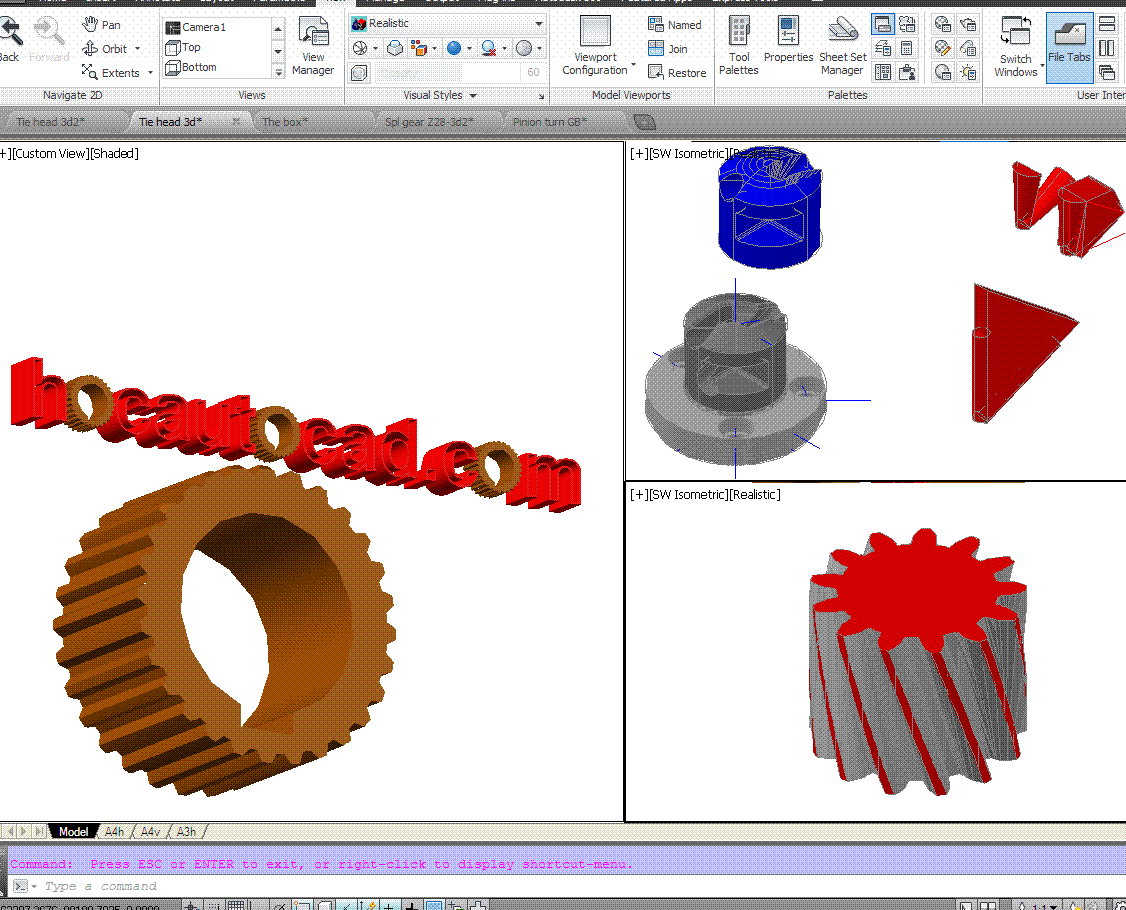Click the face style box icon
This screenshot has height=910, width=1126.
coord(395,48)
